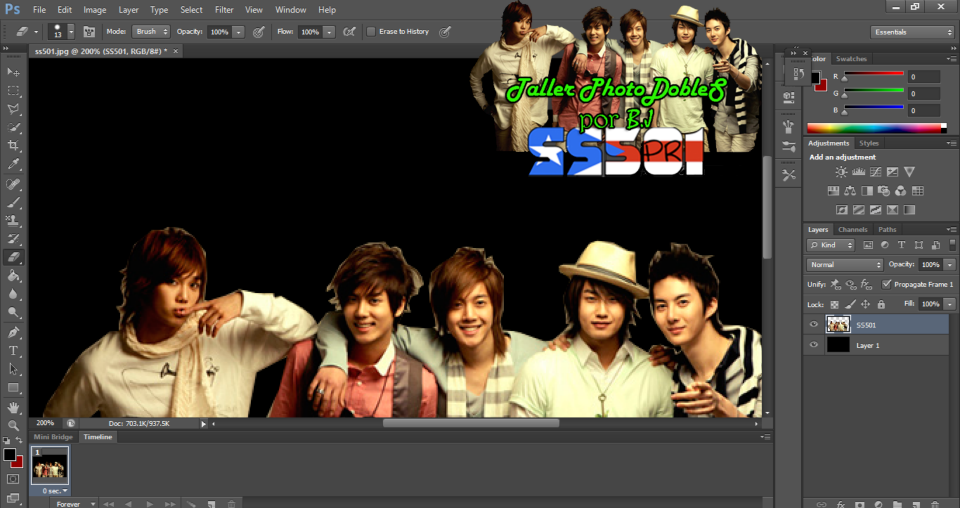Select the Pen tool
Screen dimensions: 960x508
click(x=13, y=332)
